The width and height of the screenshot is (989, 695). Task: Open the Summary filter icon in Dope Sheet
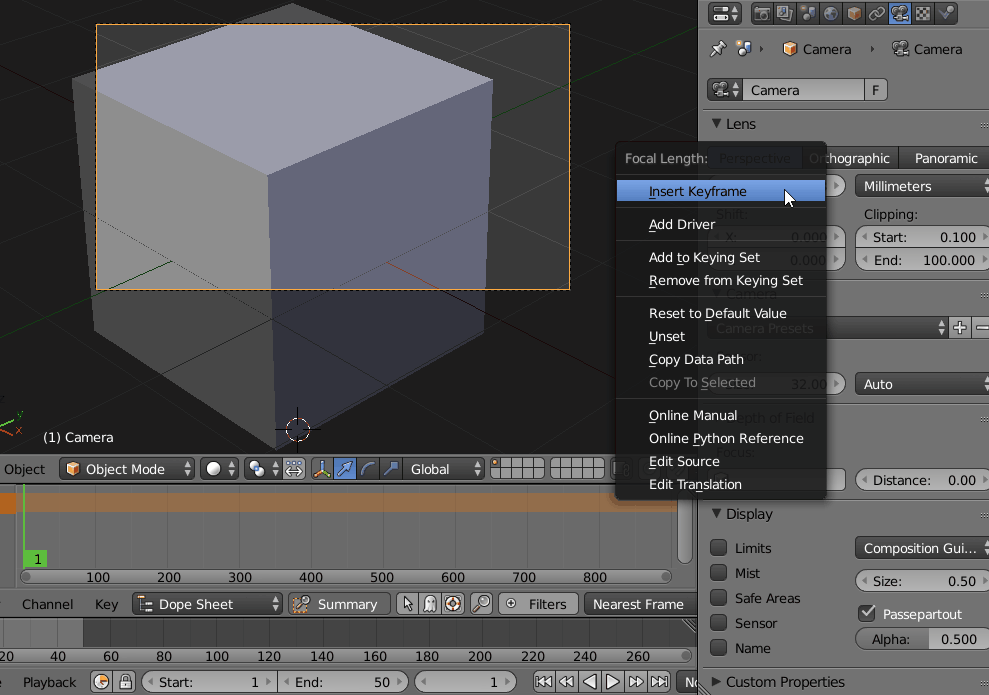point(300,604)
